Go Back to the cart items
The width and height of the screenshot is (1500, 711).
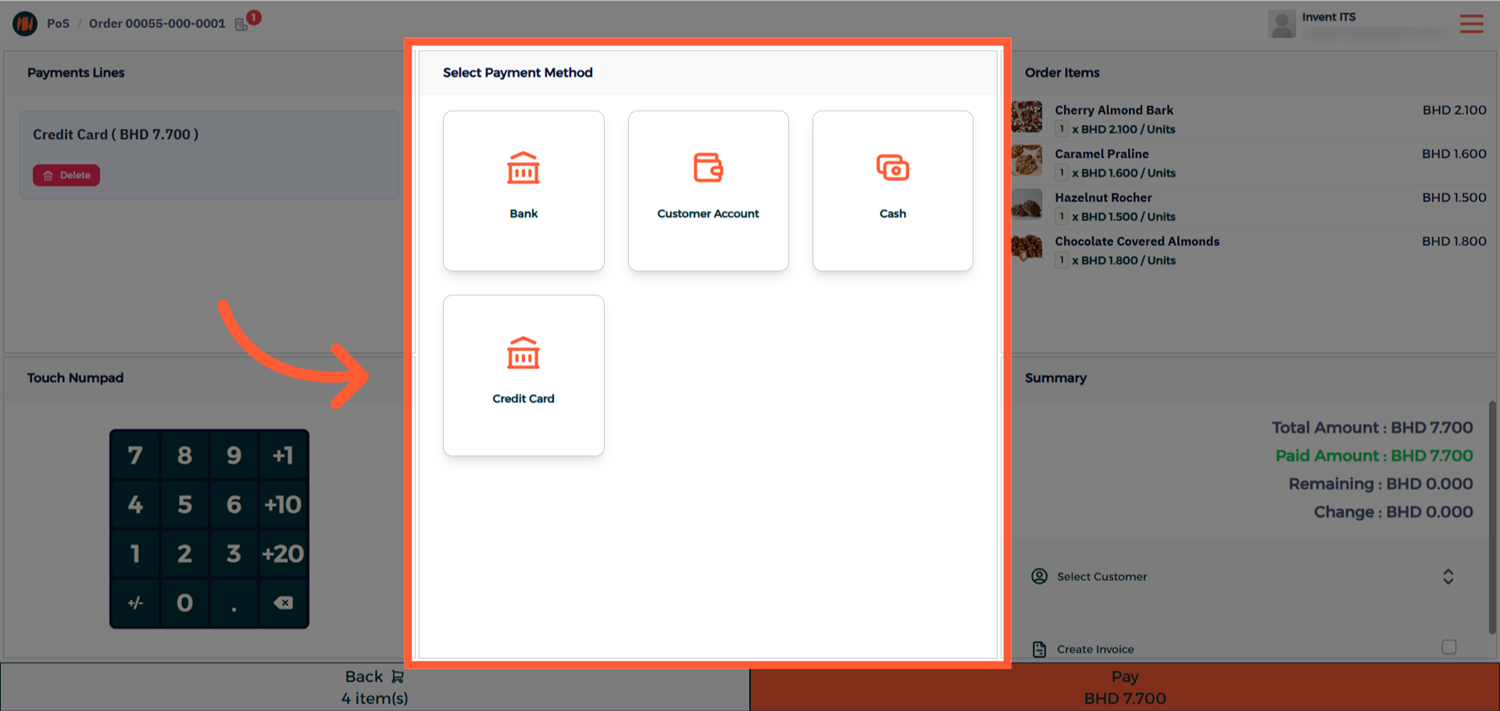(x=374, y=686)
